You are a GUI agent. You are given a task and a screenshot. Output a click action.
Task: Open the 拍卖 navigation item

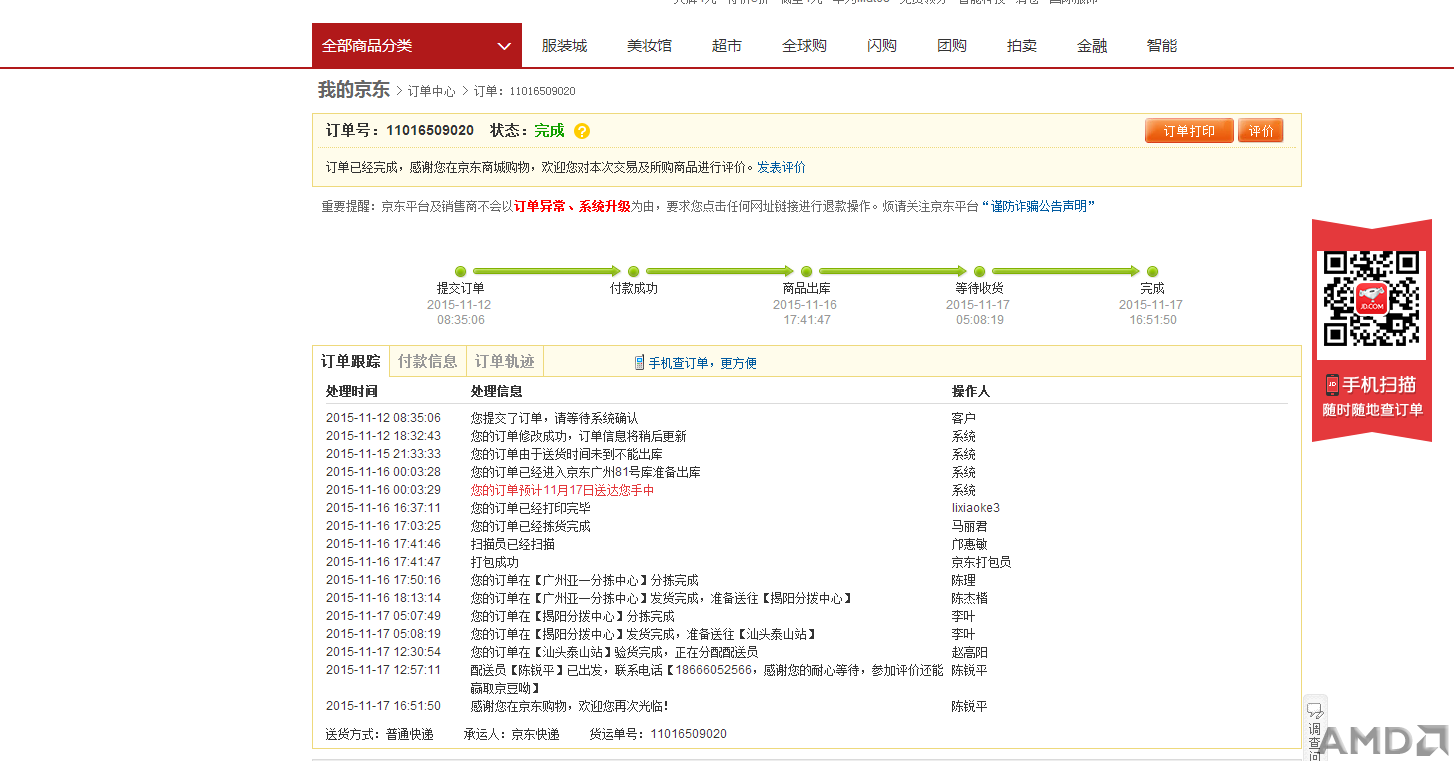point(1022,45)
